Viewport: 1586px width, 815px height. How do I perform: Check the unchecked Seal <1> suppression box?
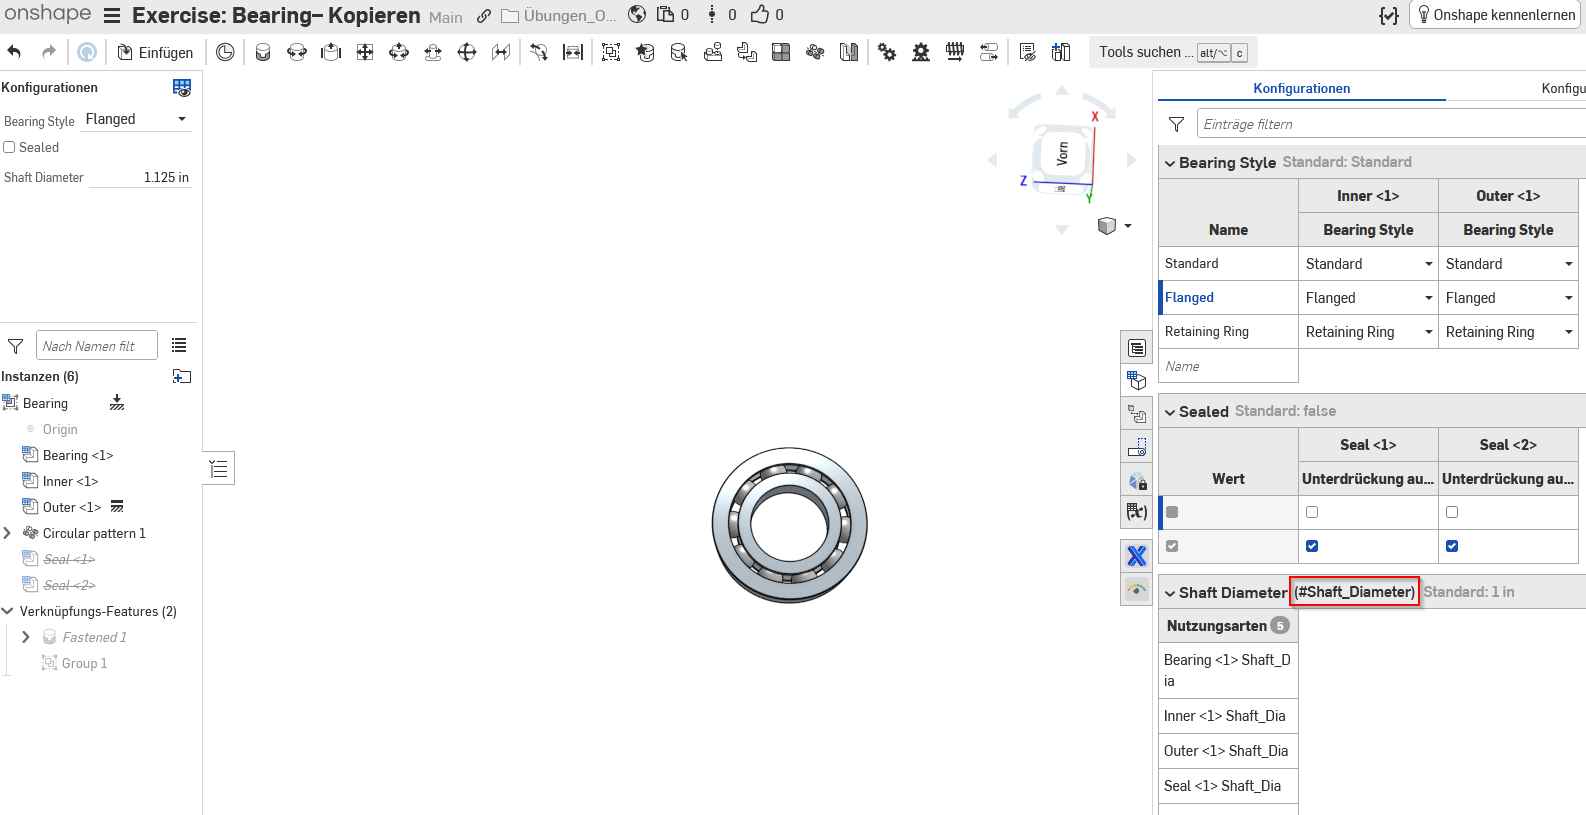pos(1312,512)
